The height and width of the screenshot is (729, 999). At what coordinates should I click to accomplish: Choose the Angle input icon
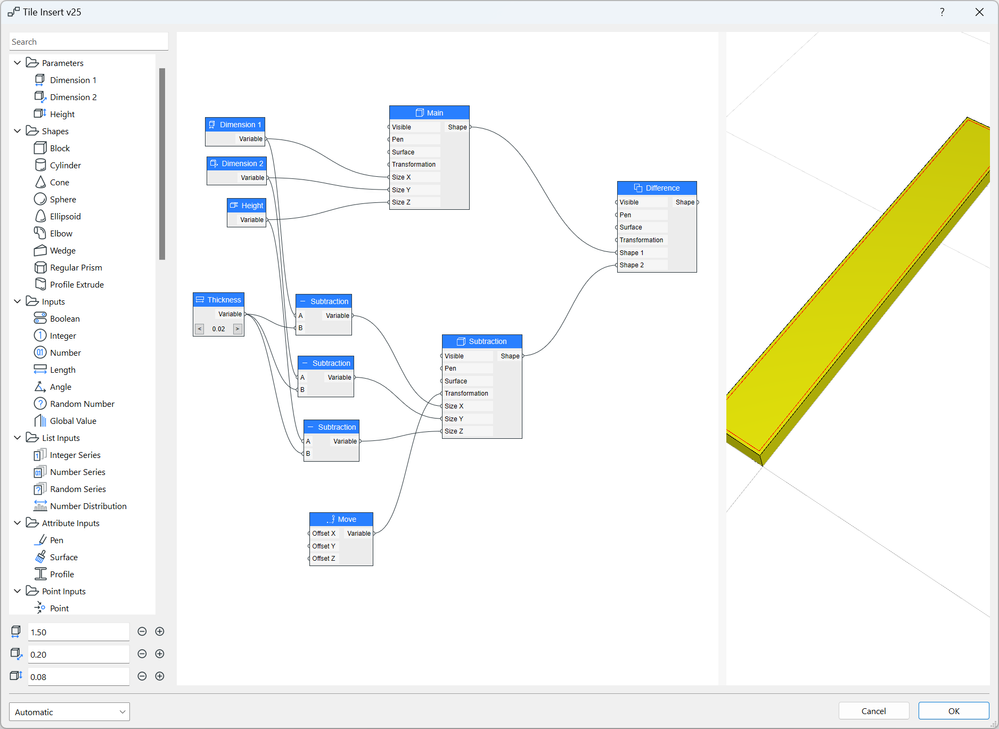pos(40,387)
